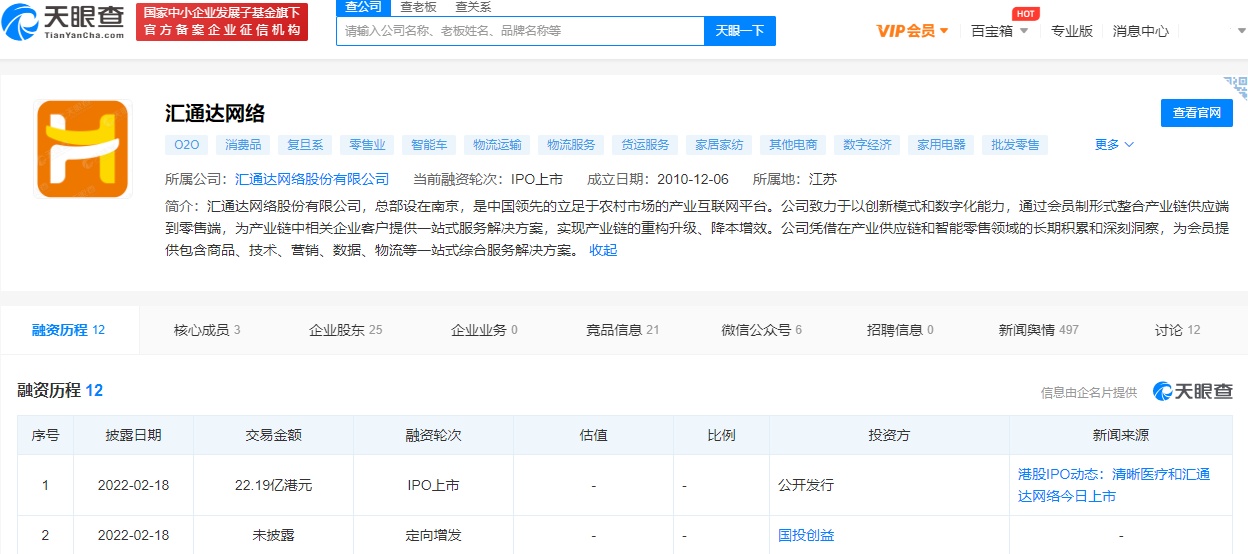This screenshot has width=1248, height=554.
Task: Switch to 企业业务 tab
Action: click(x=484, y=330)
